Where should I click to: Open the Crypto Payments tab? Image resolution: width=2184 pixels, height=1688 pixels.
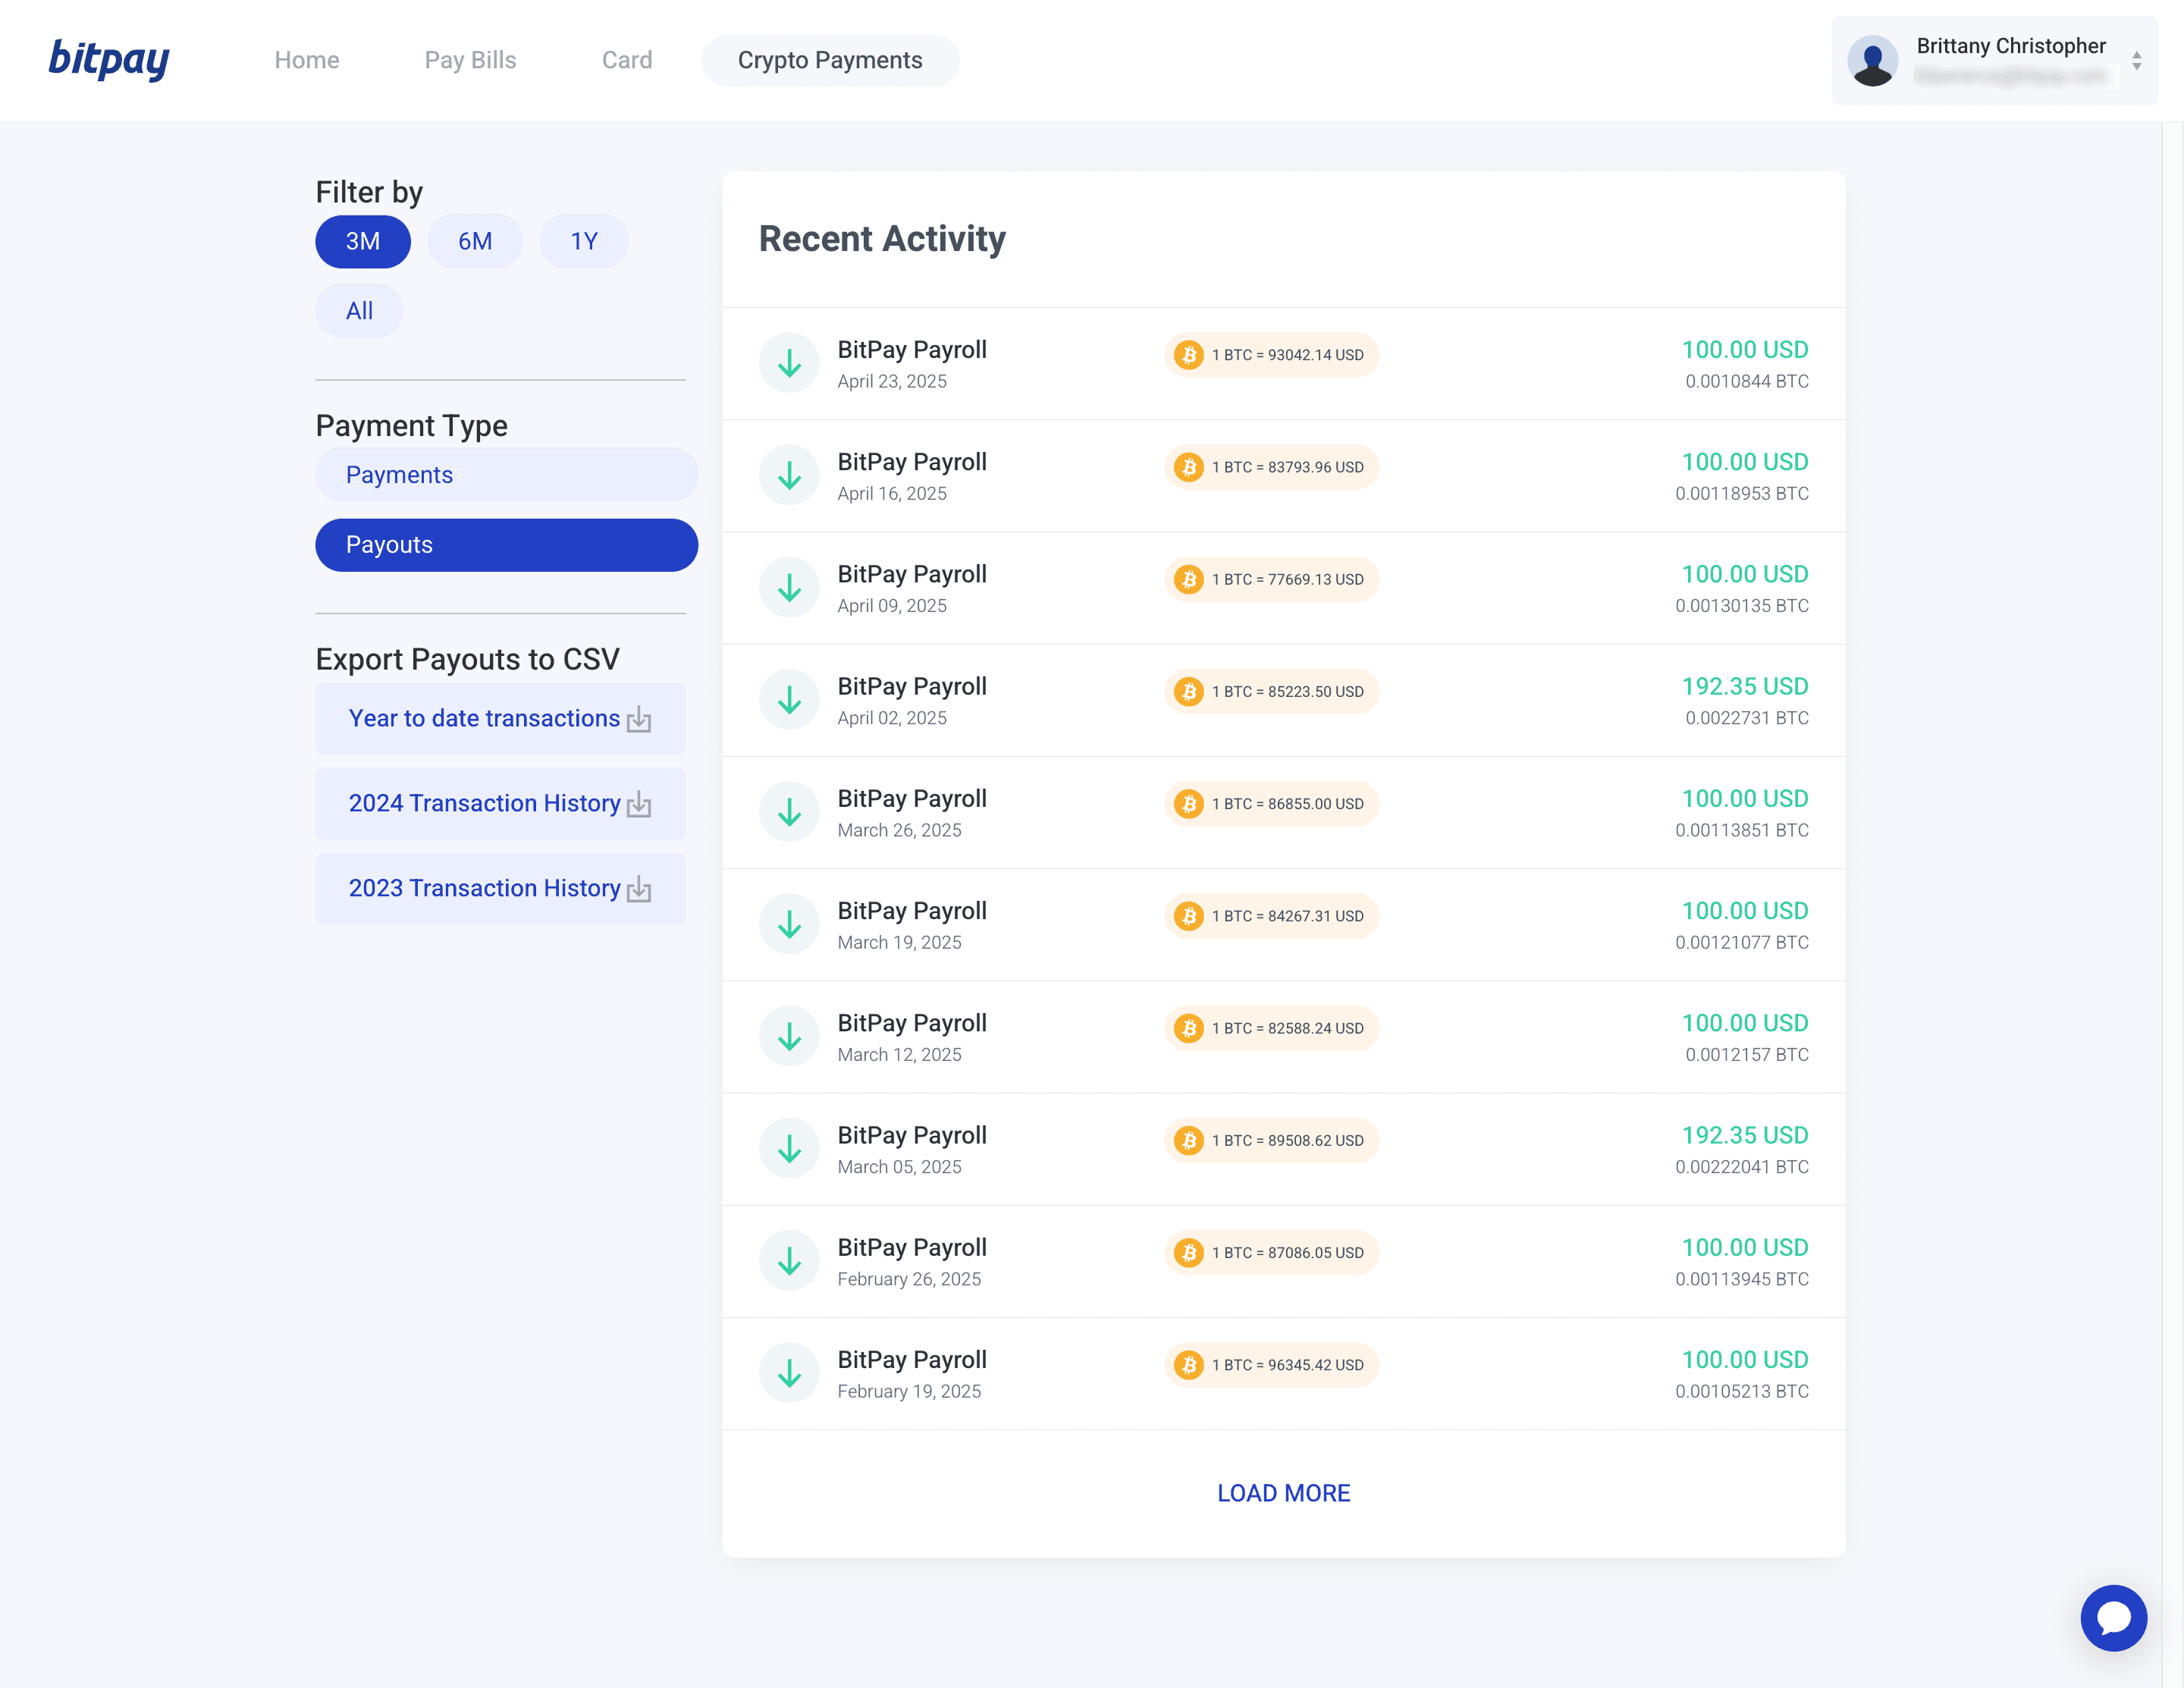pos(830,60)
